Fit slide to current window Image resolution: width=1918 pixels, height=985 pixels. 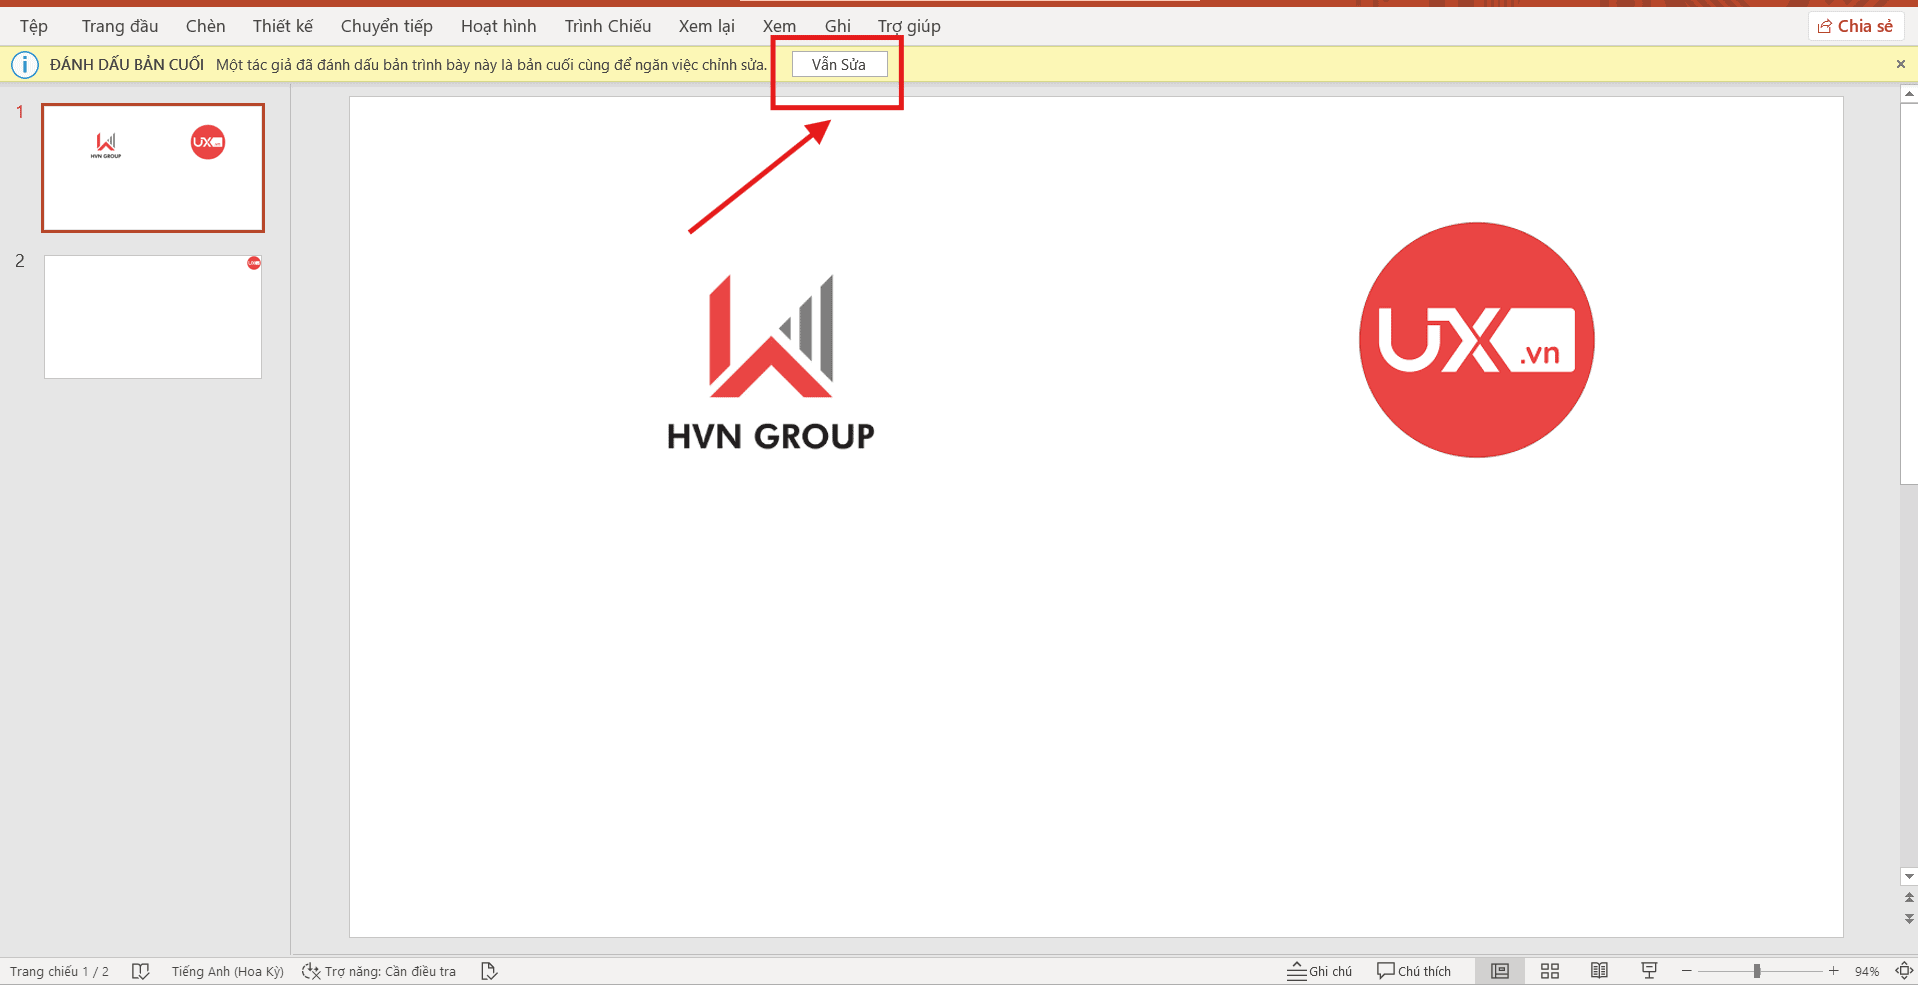click(1903, 971)
